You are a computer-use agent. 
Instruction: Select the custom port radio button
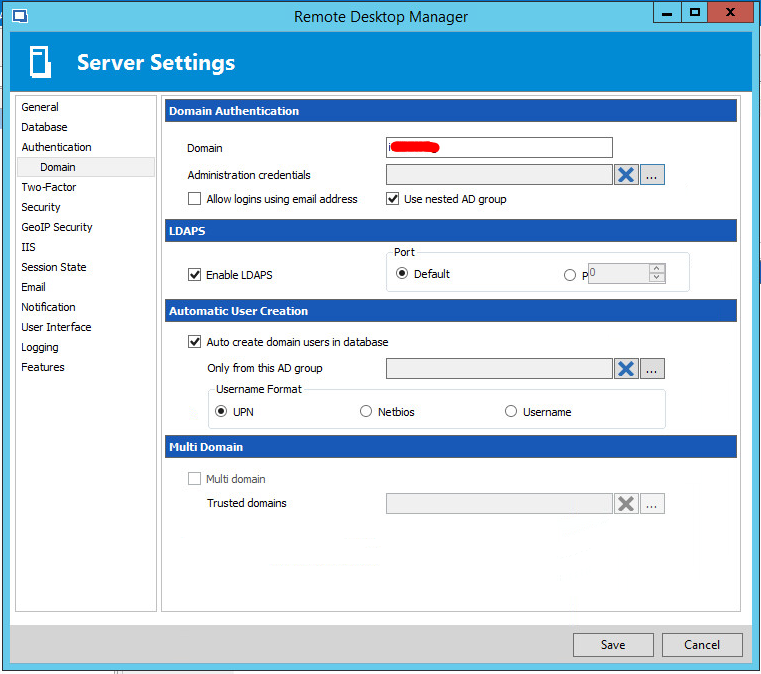pos(569,275)
